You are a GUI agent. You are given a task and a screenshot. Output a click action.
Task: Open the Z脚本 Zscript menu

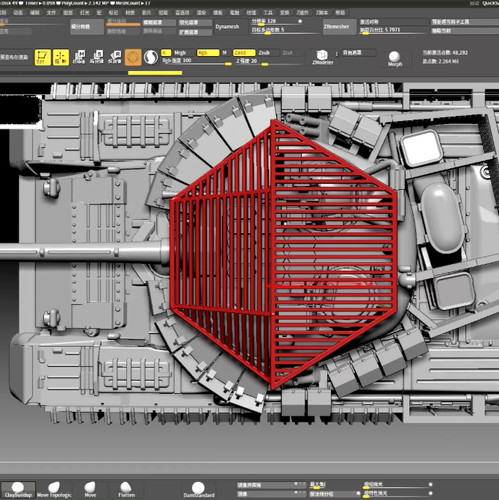322,13
